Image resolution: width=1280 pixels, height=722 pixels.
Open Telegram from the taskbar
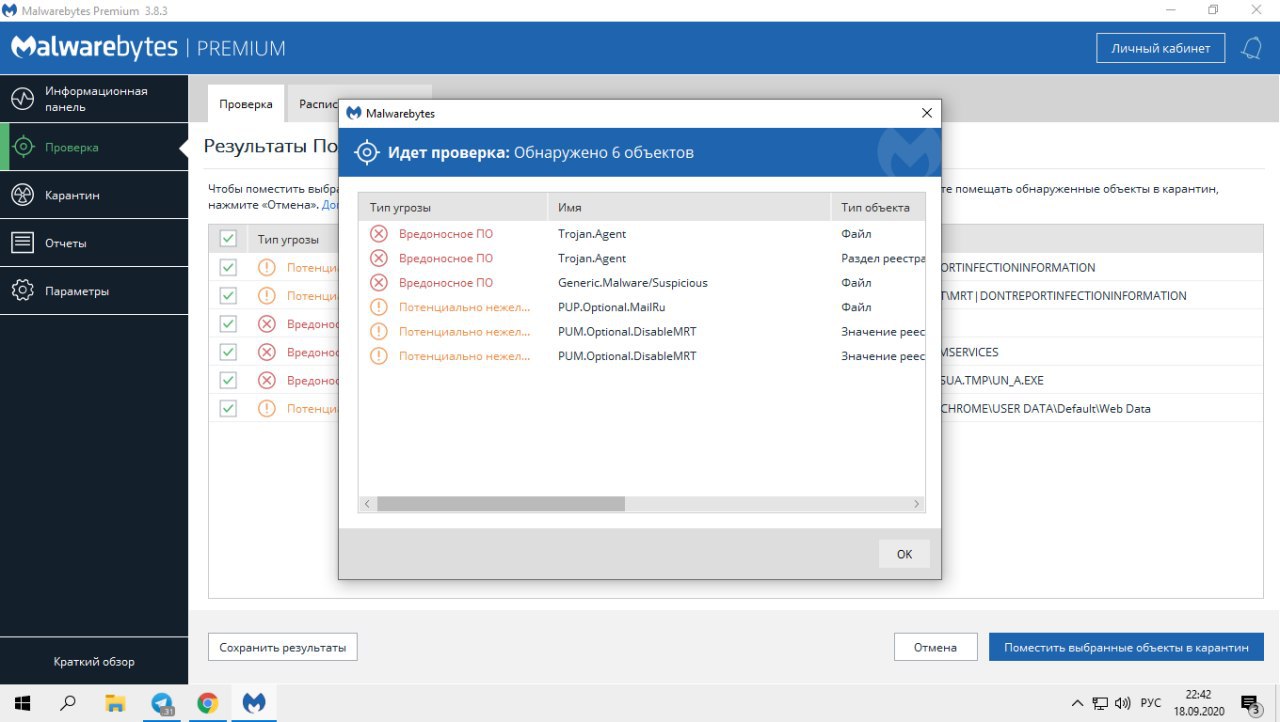pyautogui.click(x=162, y=702)
